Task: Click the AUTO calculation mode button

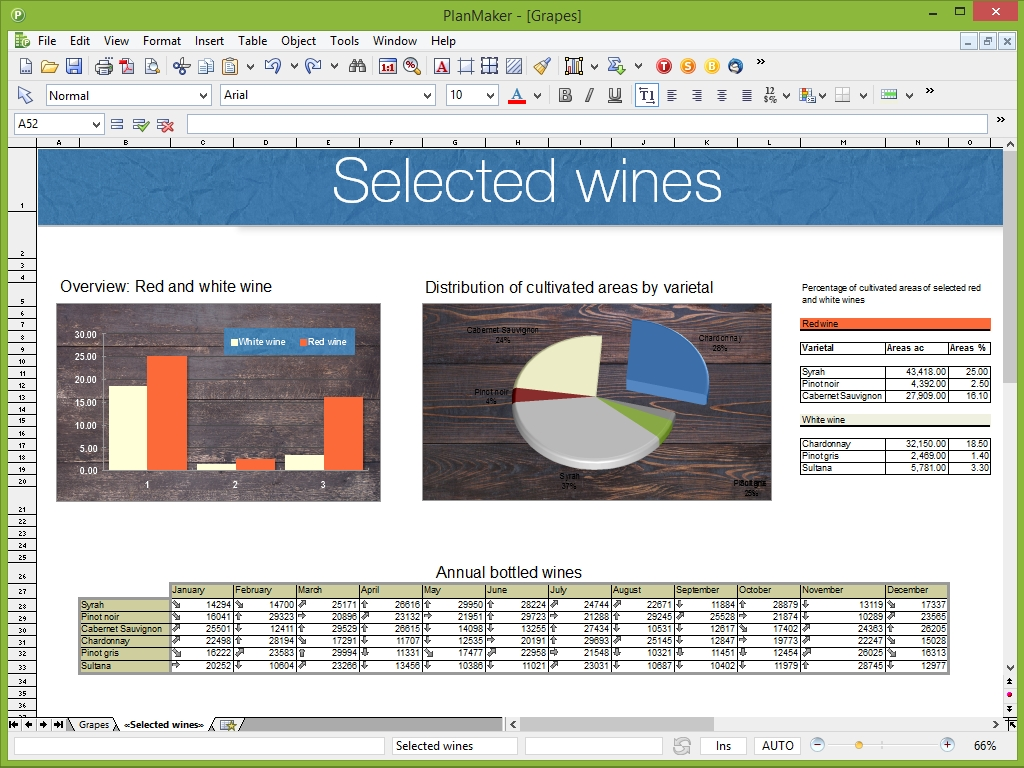Action: coord(778,746)
